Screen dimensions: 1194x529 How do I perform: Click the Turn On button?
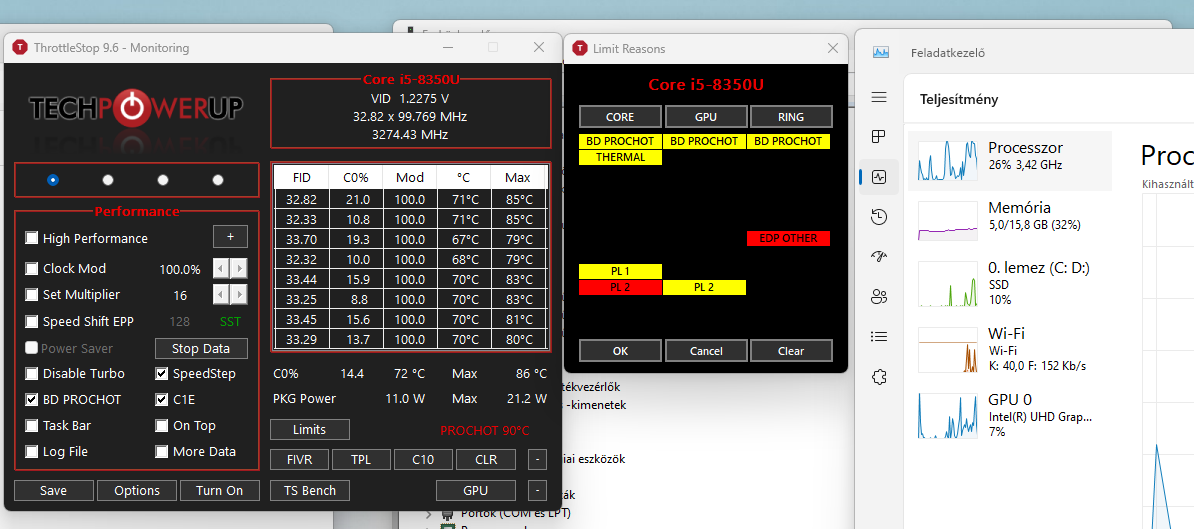(219, 490)
